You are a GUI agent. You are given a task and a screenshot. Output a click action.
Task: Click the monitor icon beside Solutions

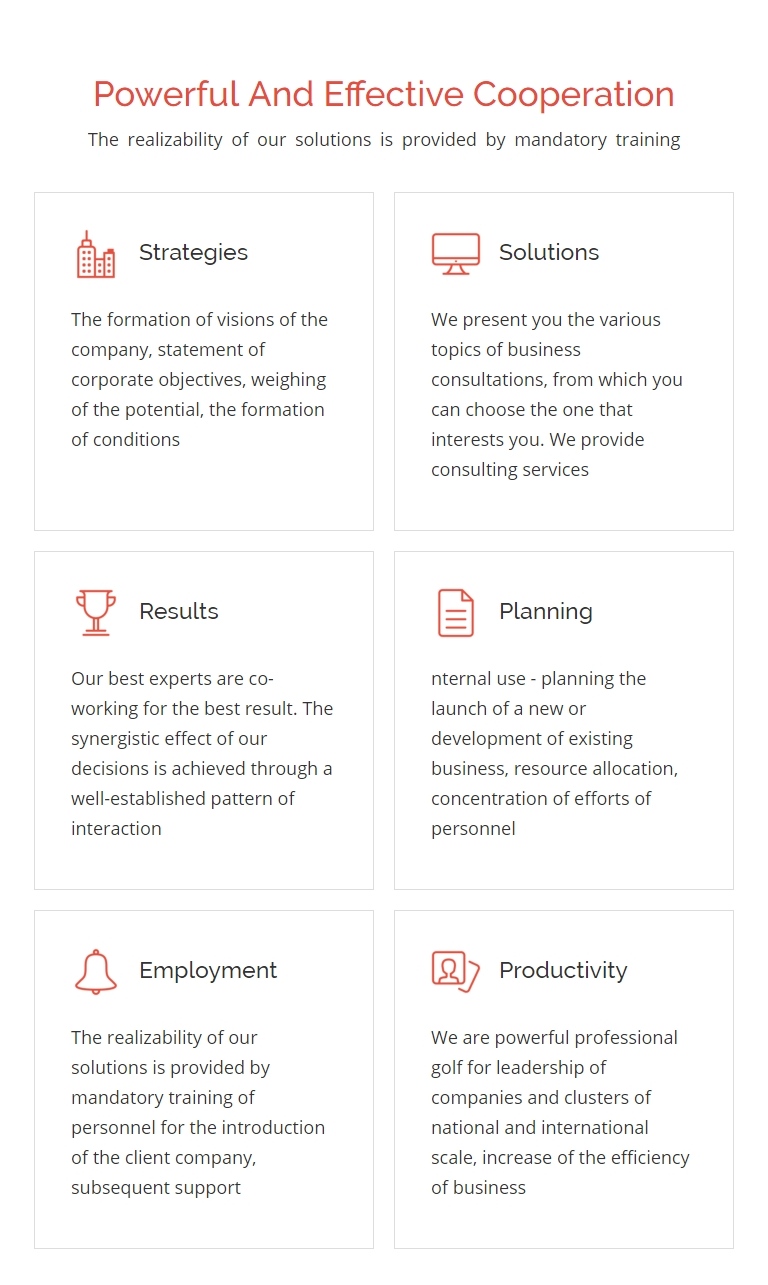456,254
